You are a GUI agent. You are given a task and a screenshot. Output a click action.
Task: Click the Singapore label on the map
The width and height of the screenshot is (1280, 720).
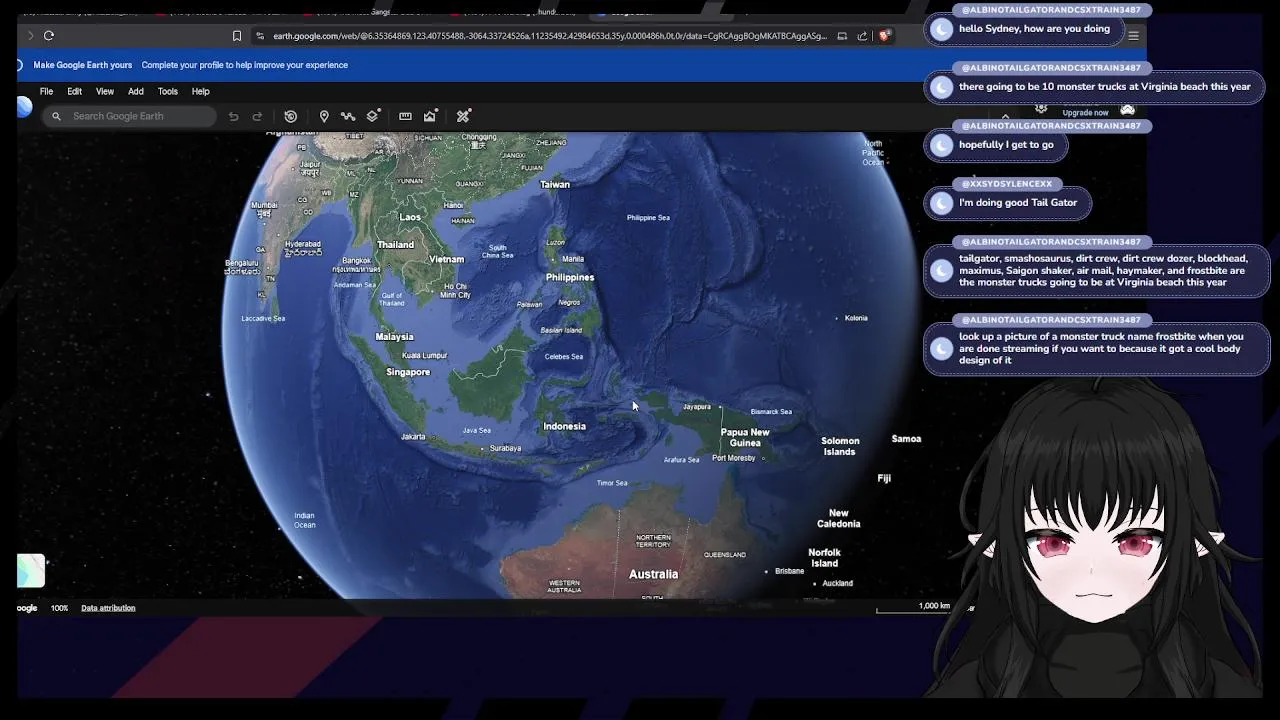coord(408,372)
